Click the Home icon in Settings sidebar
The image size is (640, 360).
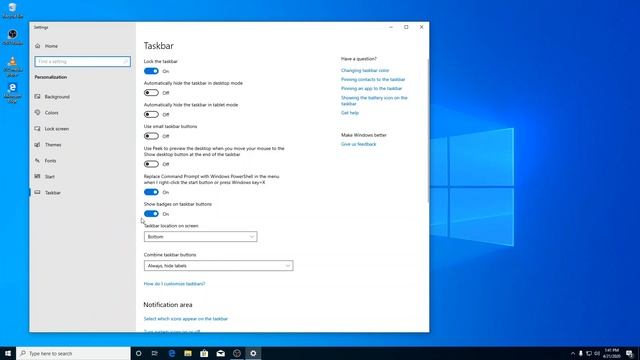[38, 46]
